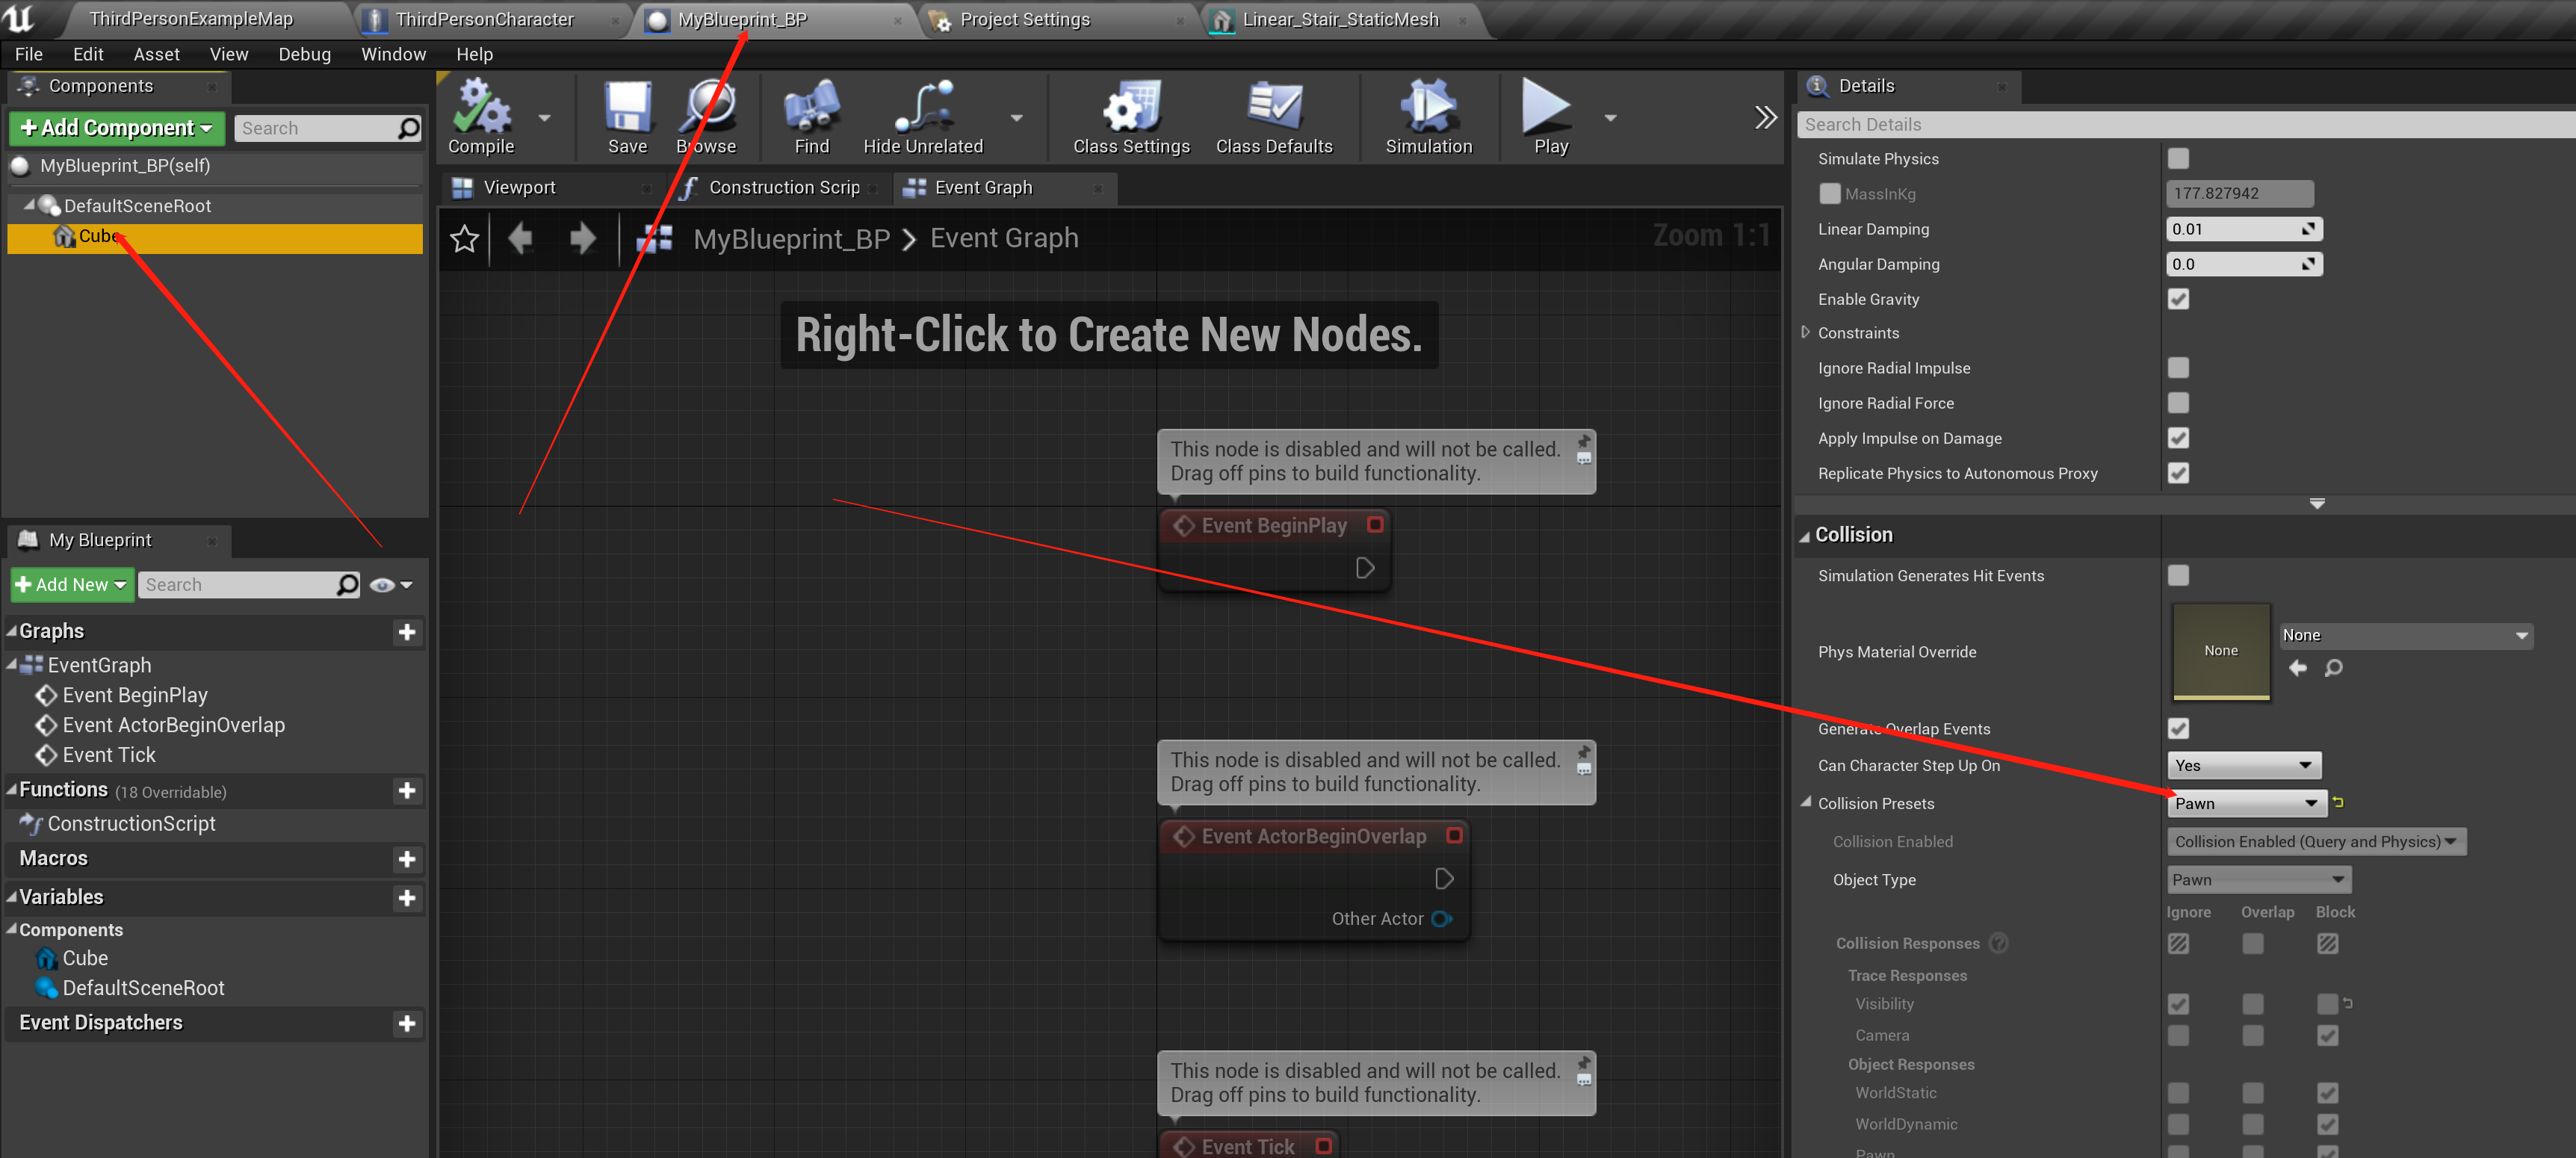2576x1158 pixels.
Task: Click the Play button in toolbar
Action: (x=1549, y=117)
